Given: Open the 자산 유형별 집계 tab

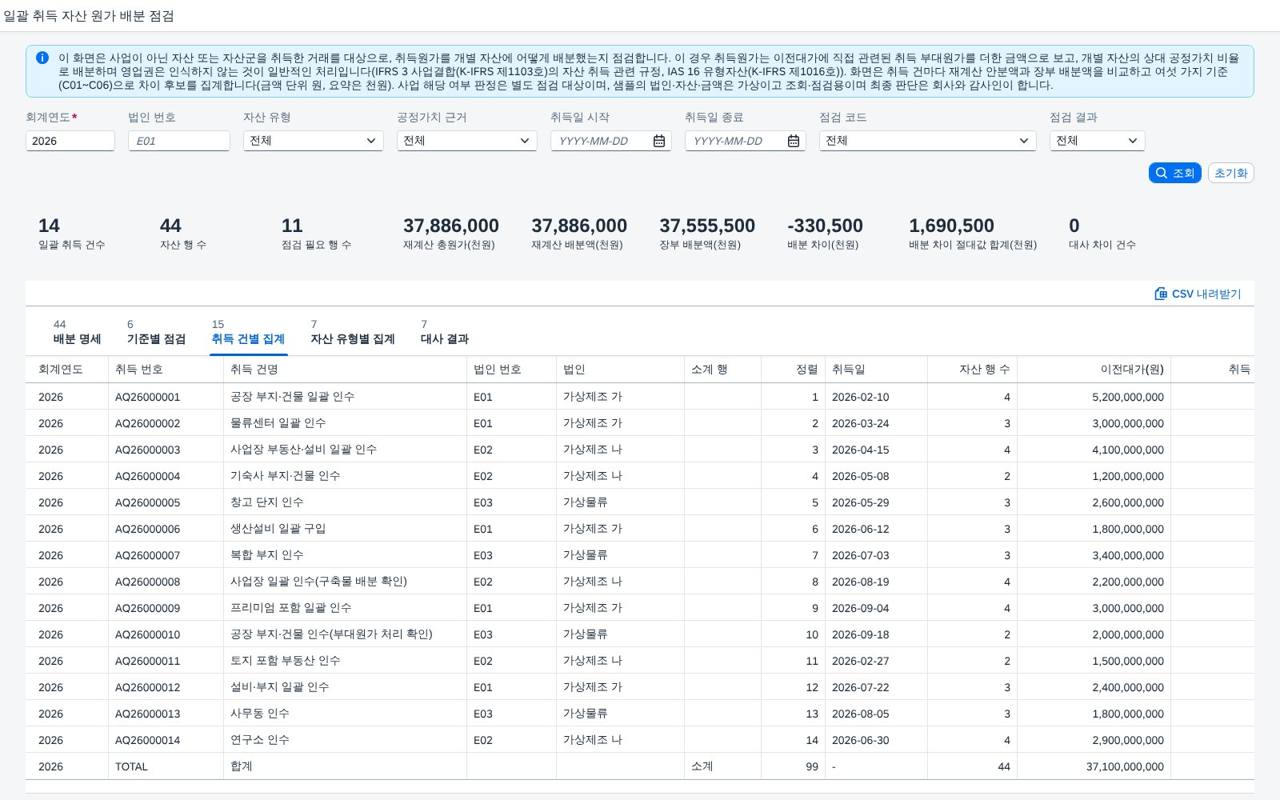Looking at the screenshot, I should [352, 332].
